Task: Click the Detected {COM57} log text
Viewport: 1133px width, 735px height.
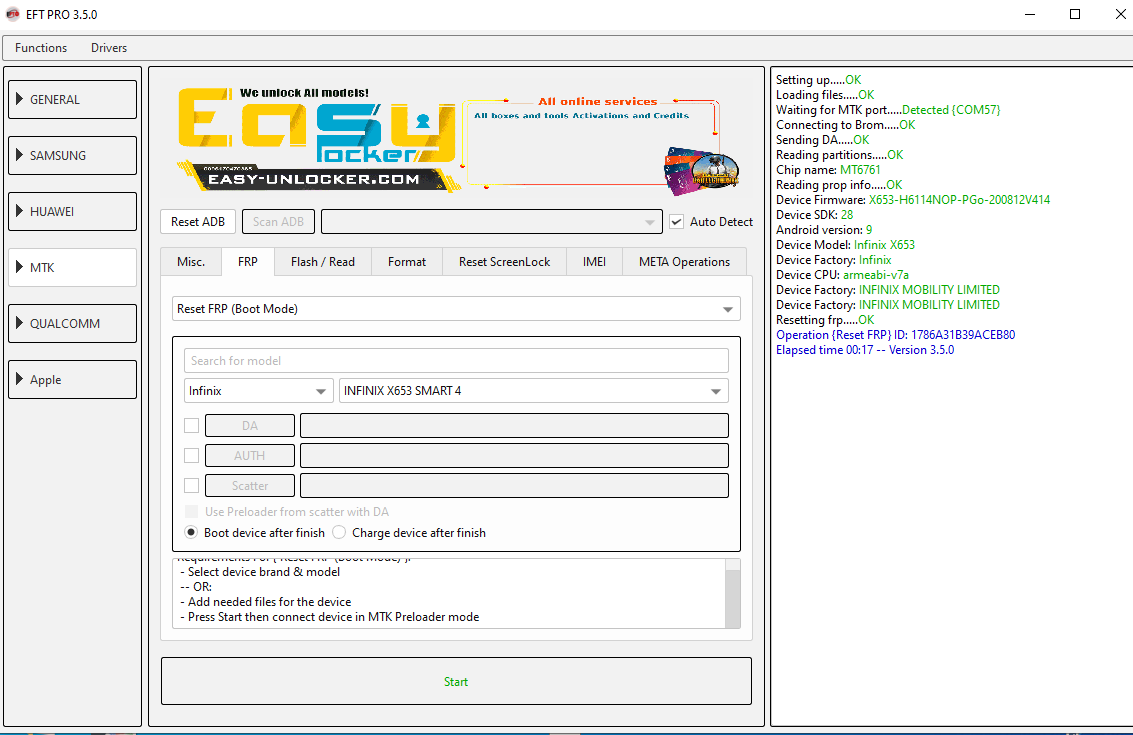Action: (x=951, y=110)
